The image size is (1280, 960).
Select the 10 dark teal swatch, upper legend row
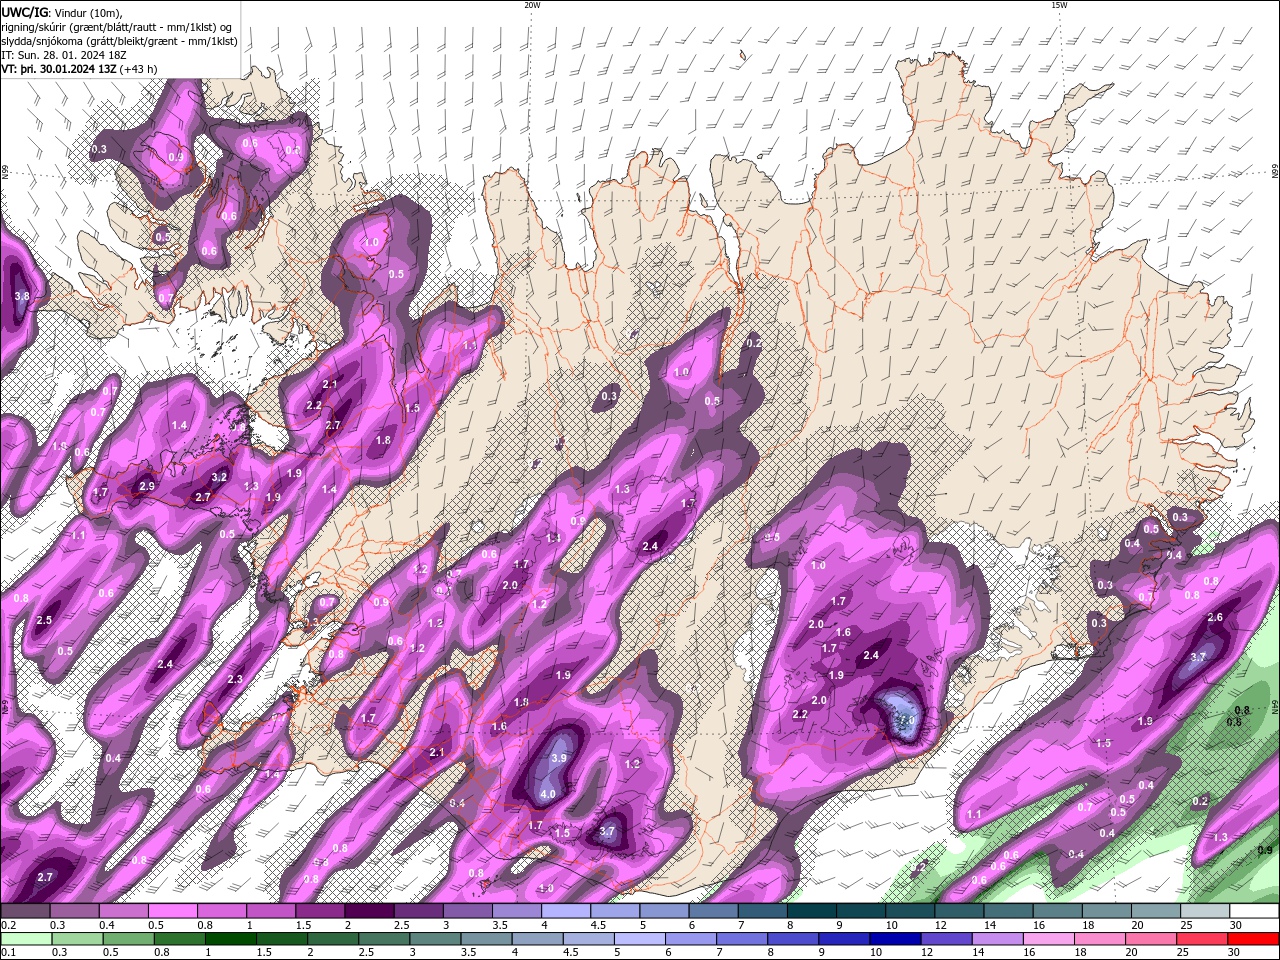coord(910,911)
